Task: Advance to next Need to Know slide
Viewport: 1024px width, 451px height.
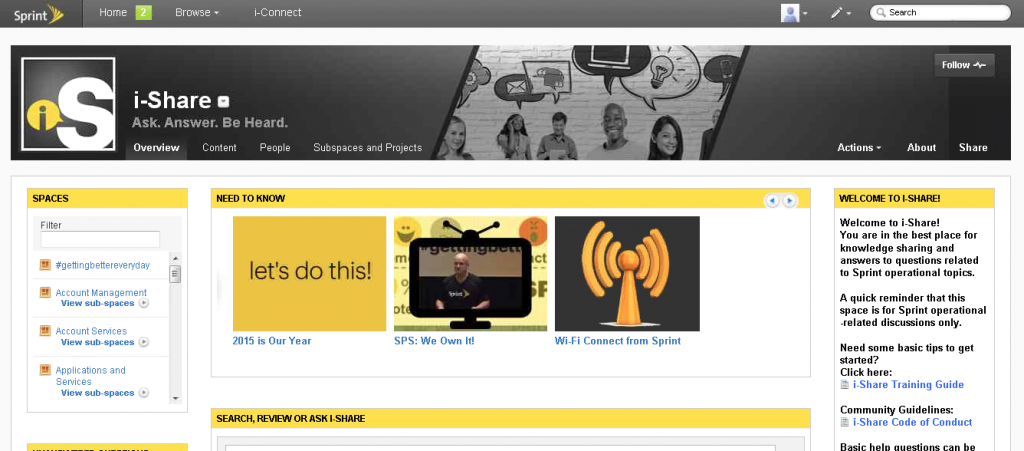Action: click(790, 200)
